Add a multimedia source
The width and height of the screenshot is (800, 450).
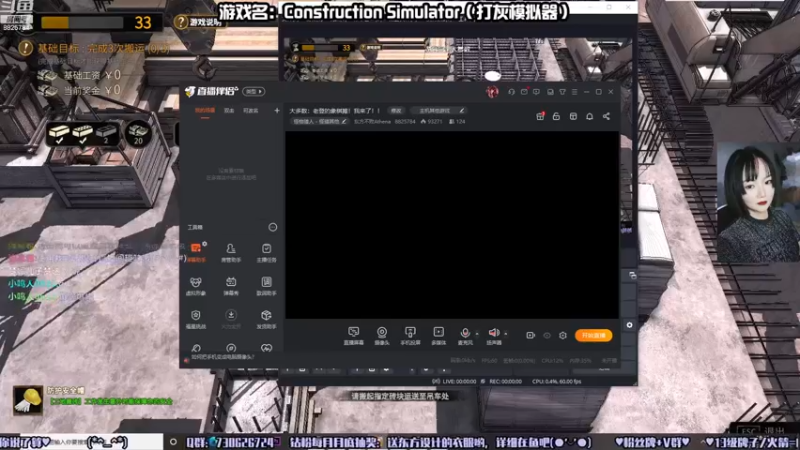click(x=439, y=336)
